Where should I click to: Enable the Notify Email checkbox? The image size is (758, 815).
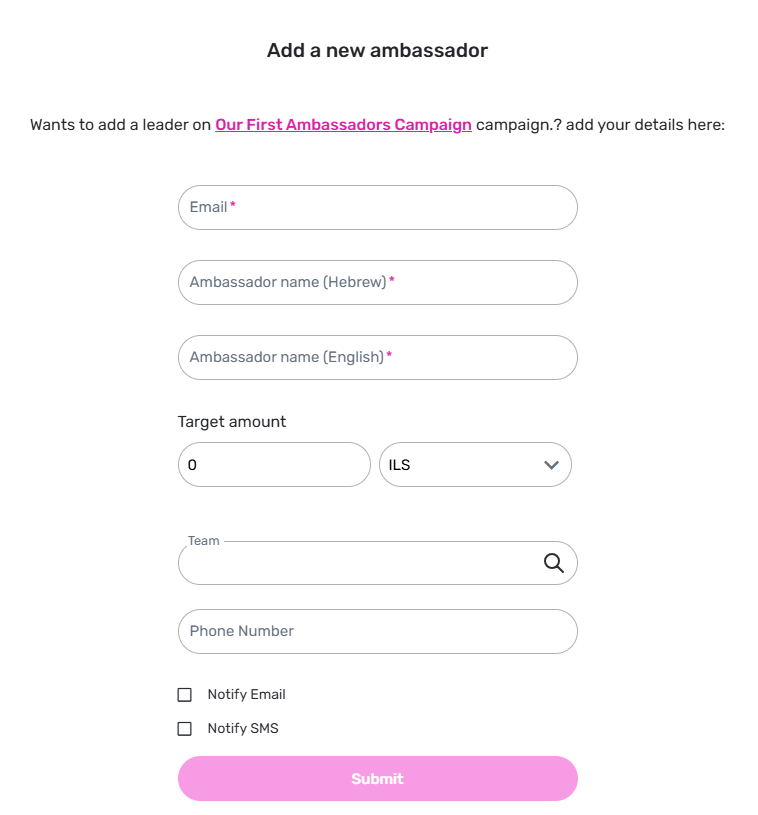185,695
